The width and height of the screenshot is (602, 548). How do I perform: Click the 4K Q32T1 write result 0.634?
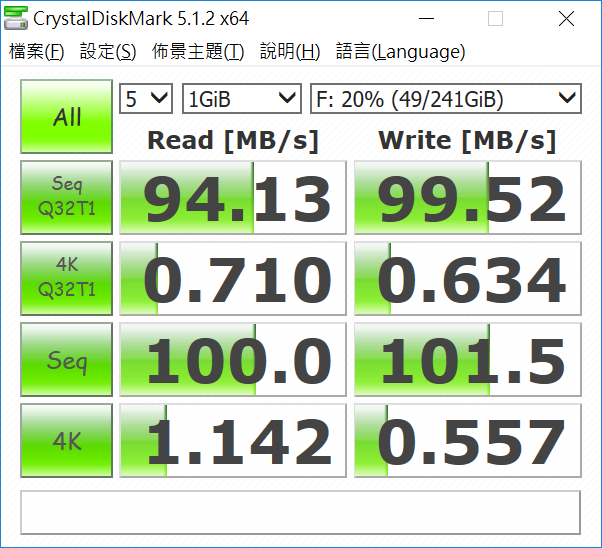[x=468, y=278]
